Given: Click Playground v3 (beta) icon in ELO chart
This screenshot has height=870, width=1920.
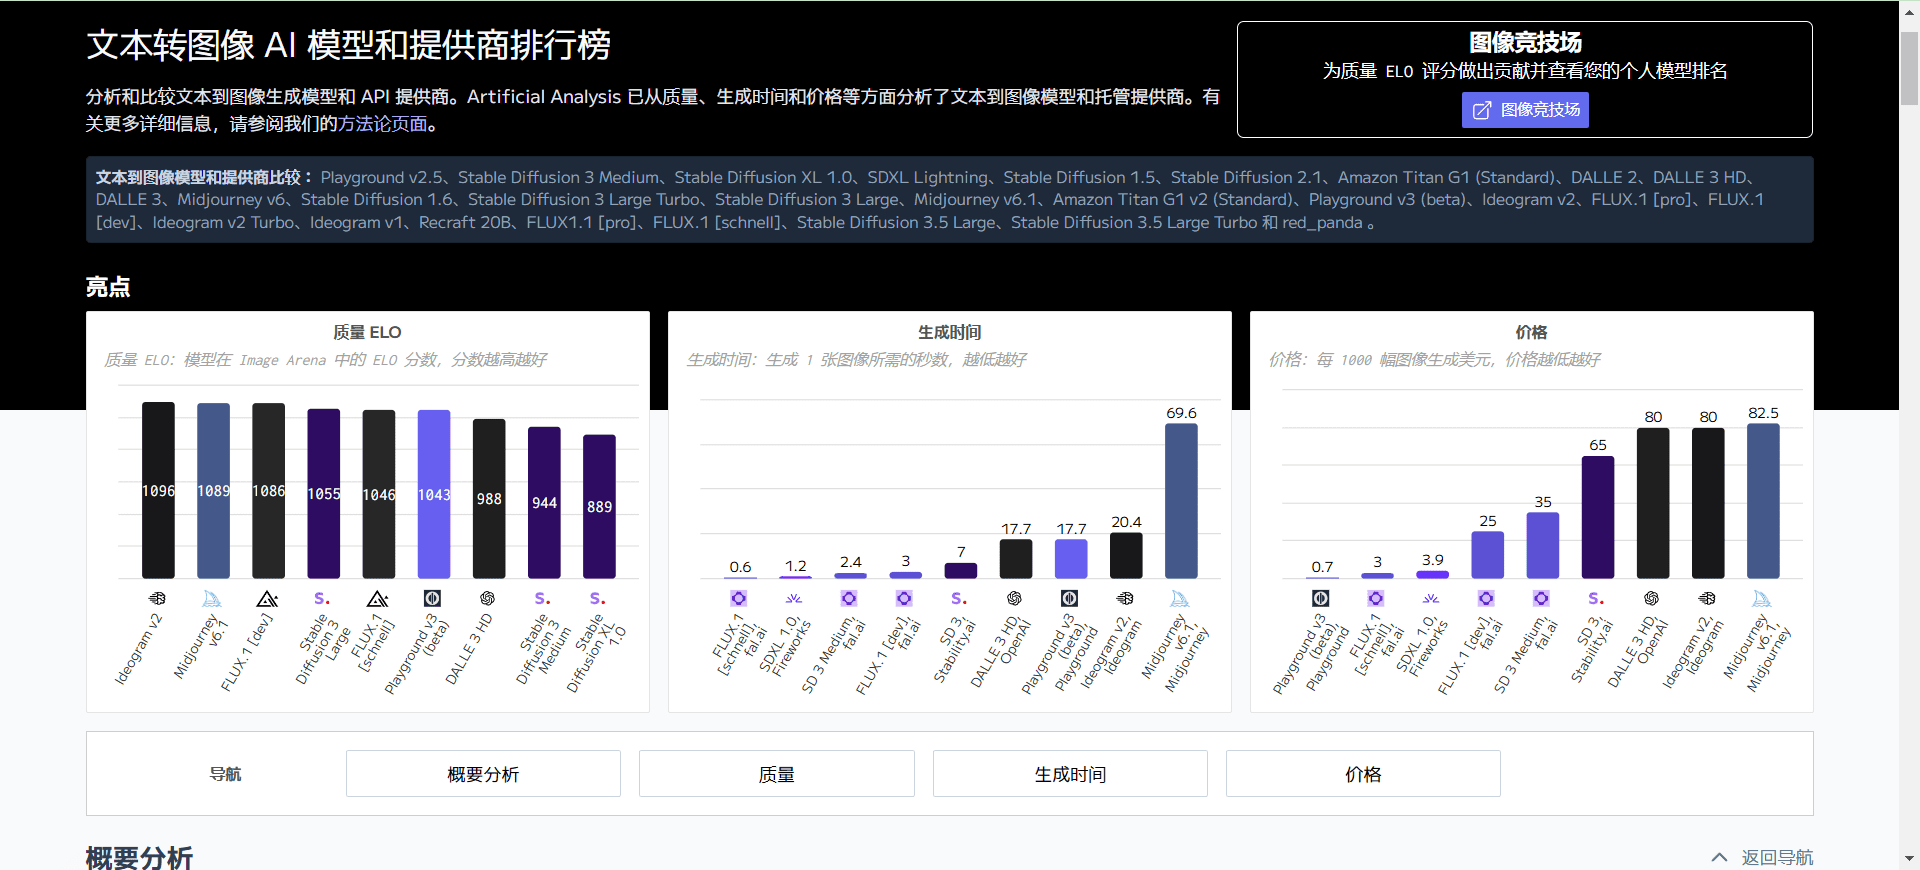Looking at the screenshot, I should (432, 598).
